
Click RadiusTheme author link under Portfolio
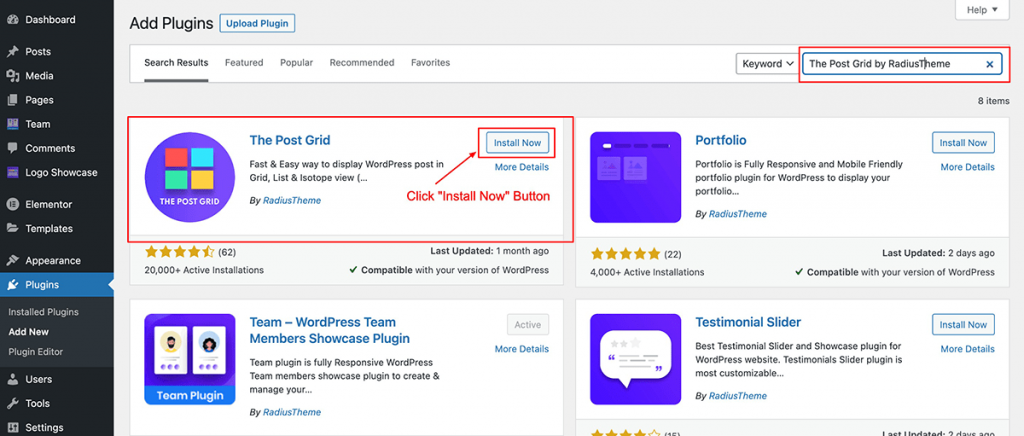pyautogui.click(x=737, y=214)
